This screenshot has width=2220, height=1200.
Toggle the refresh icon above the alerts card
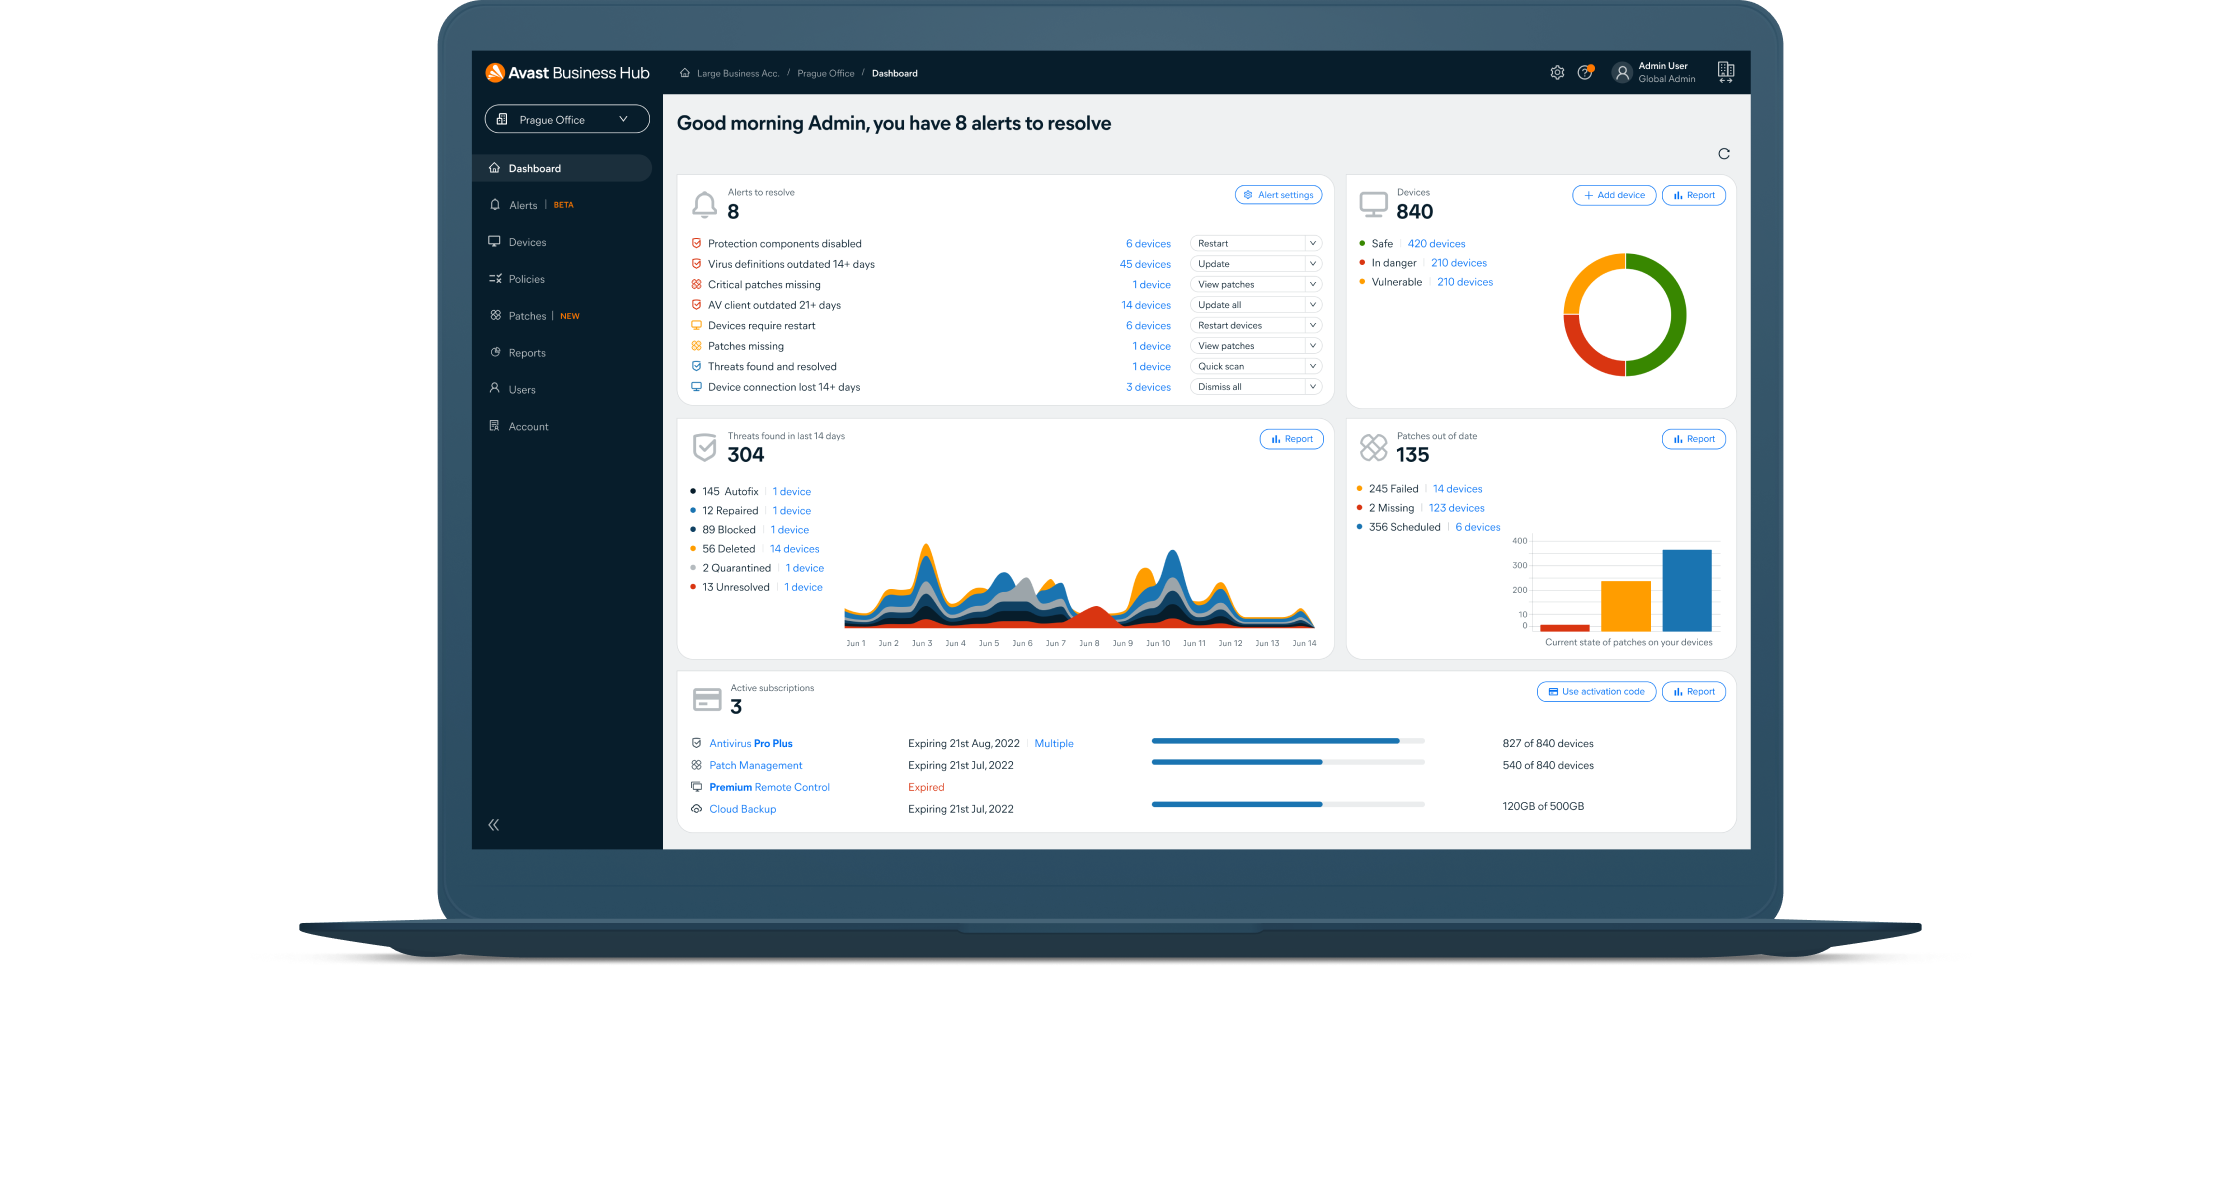[x=1724, y=154]
